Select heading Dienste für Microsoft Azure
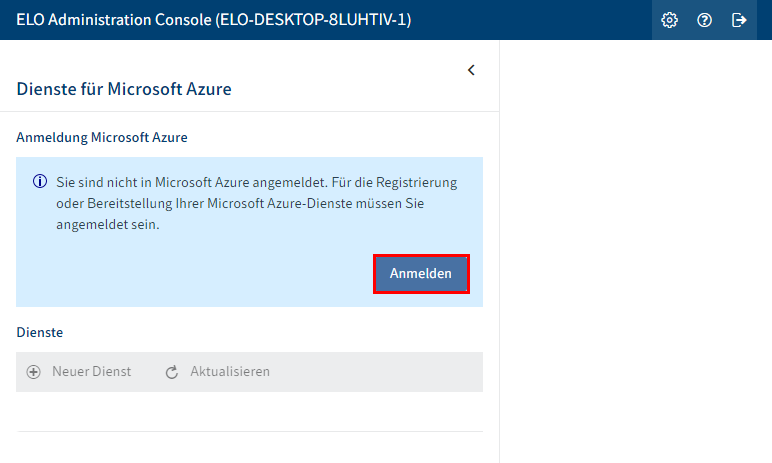Screen dimensions: 772x463 [x=124, y=89]
